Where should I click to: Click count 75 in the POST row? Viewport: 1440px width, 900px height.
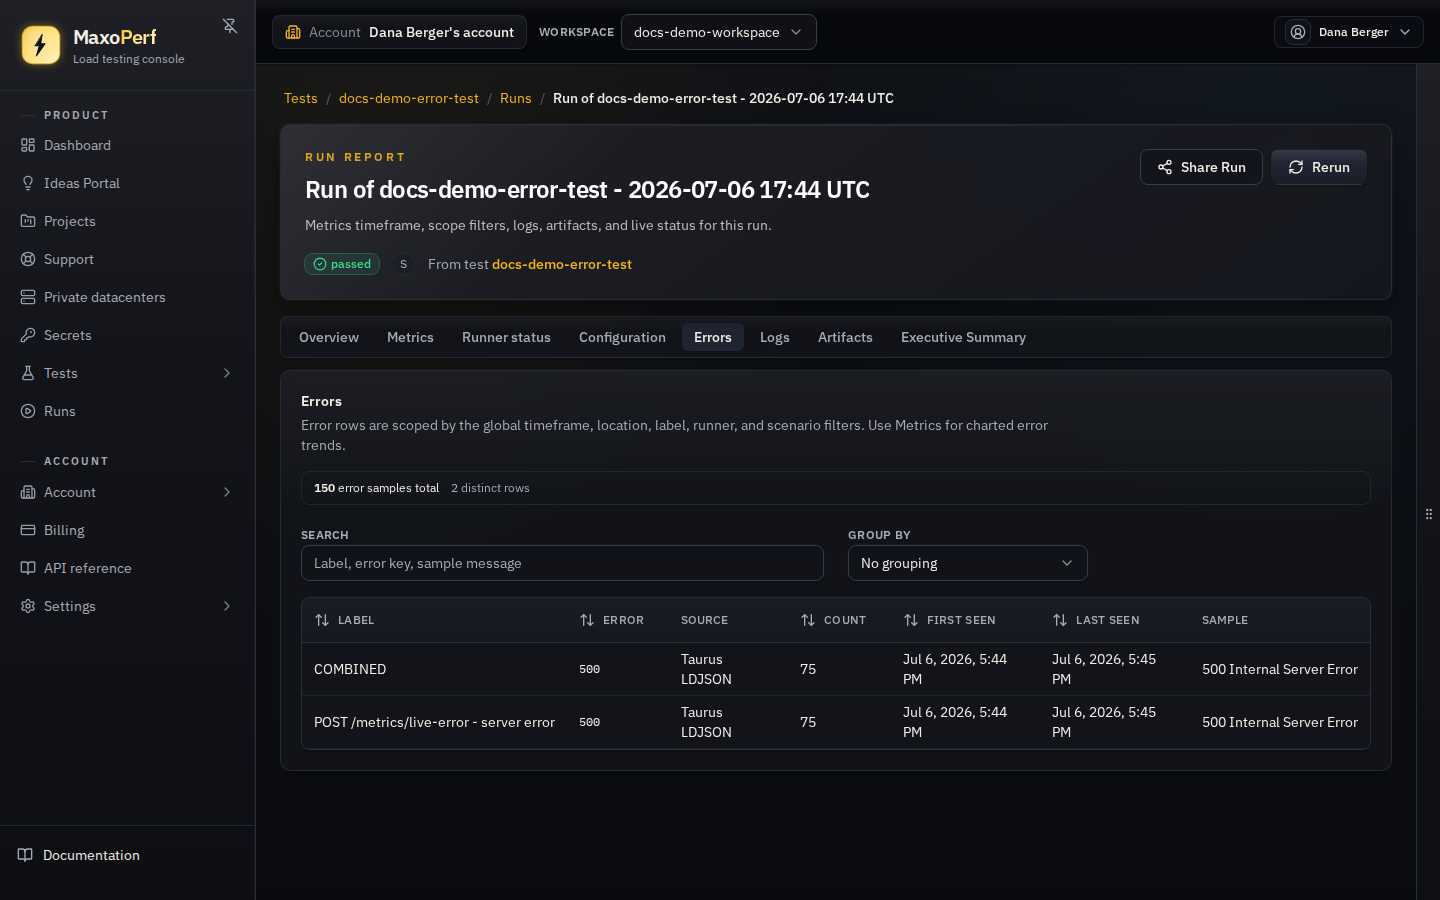[808, 722]
